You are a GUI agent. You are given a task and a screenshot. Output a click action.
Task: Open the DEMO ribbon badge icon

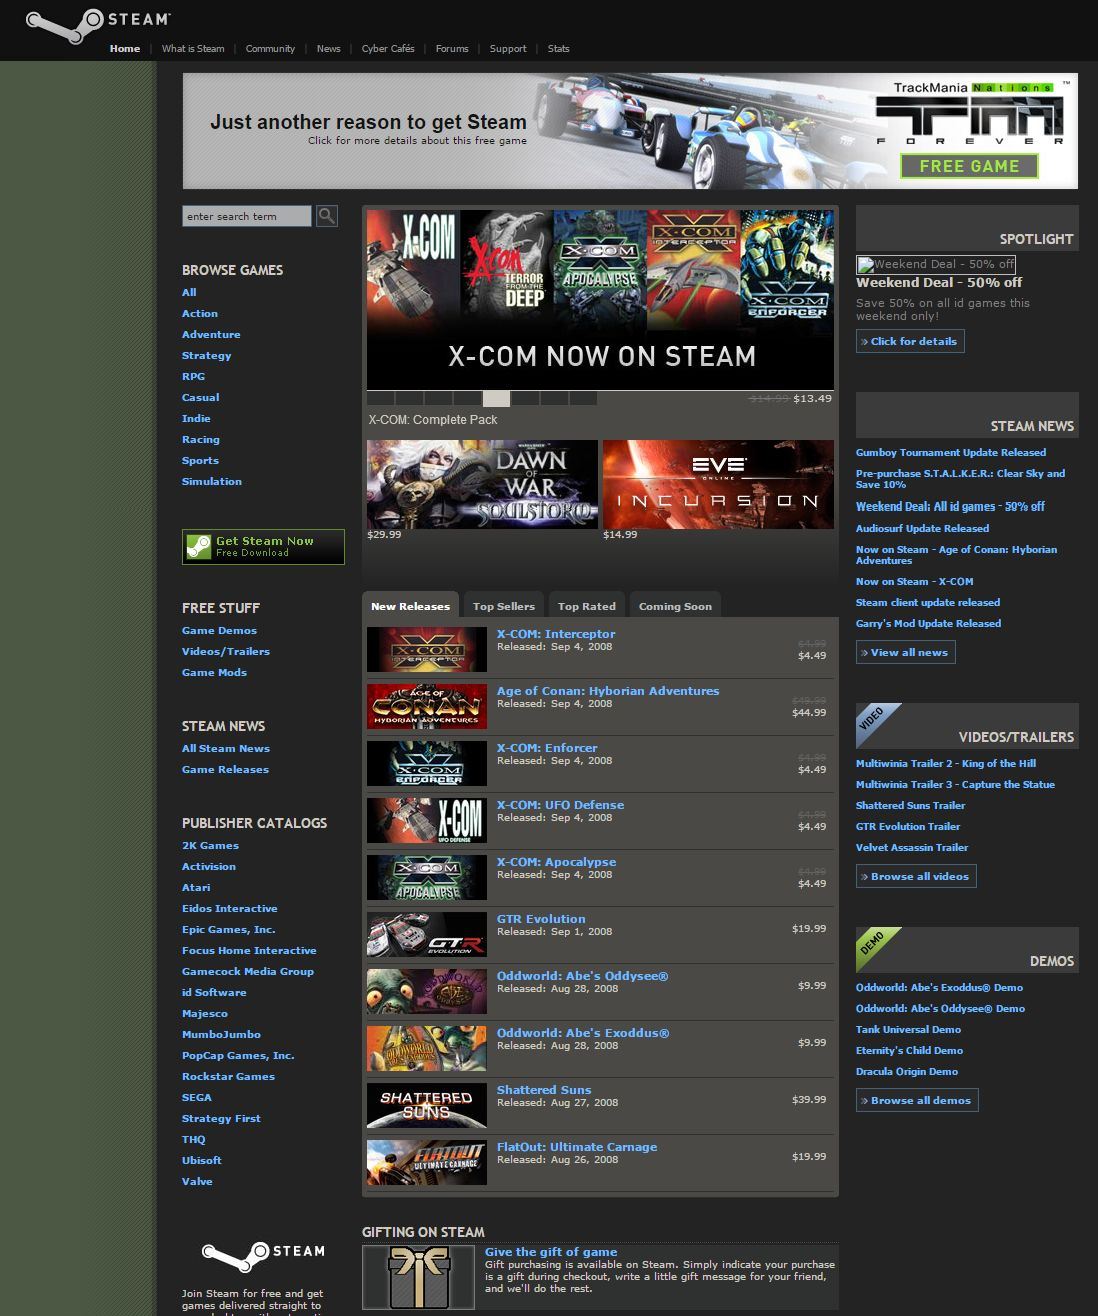pyautogui.click(x=878, y=950)
